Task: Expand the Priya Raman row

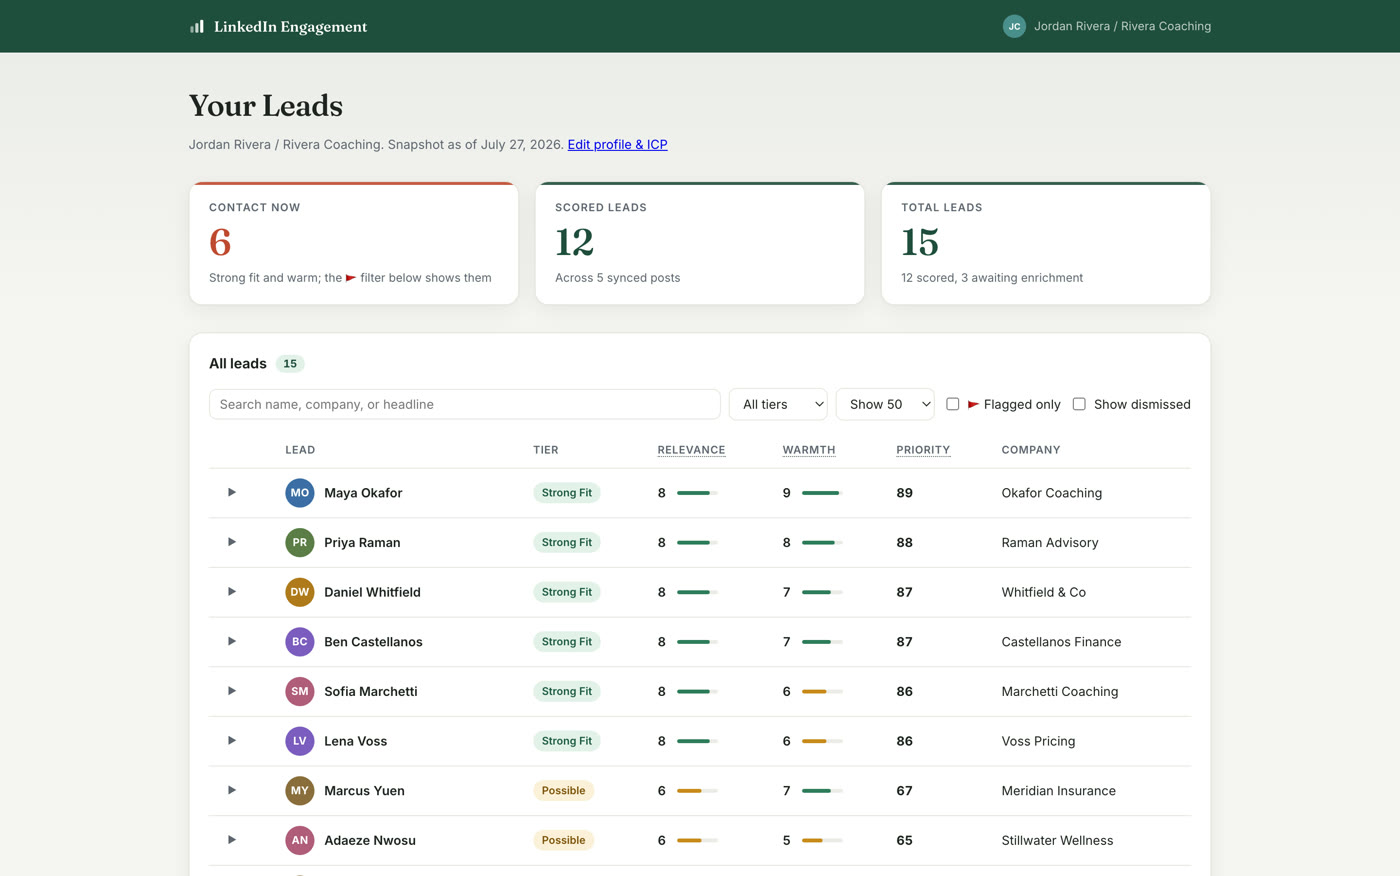Action: click(x=232, y=542)
